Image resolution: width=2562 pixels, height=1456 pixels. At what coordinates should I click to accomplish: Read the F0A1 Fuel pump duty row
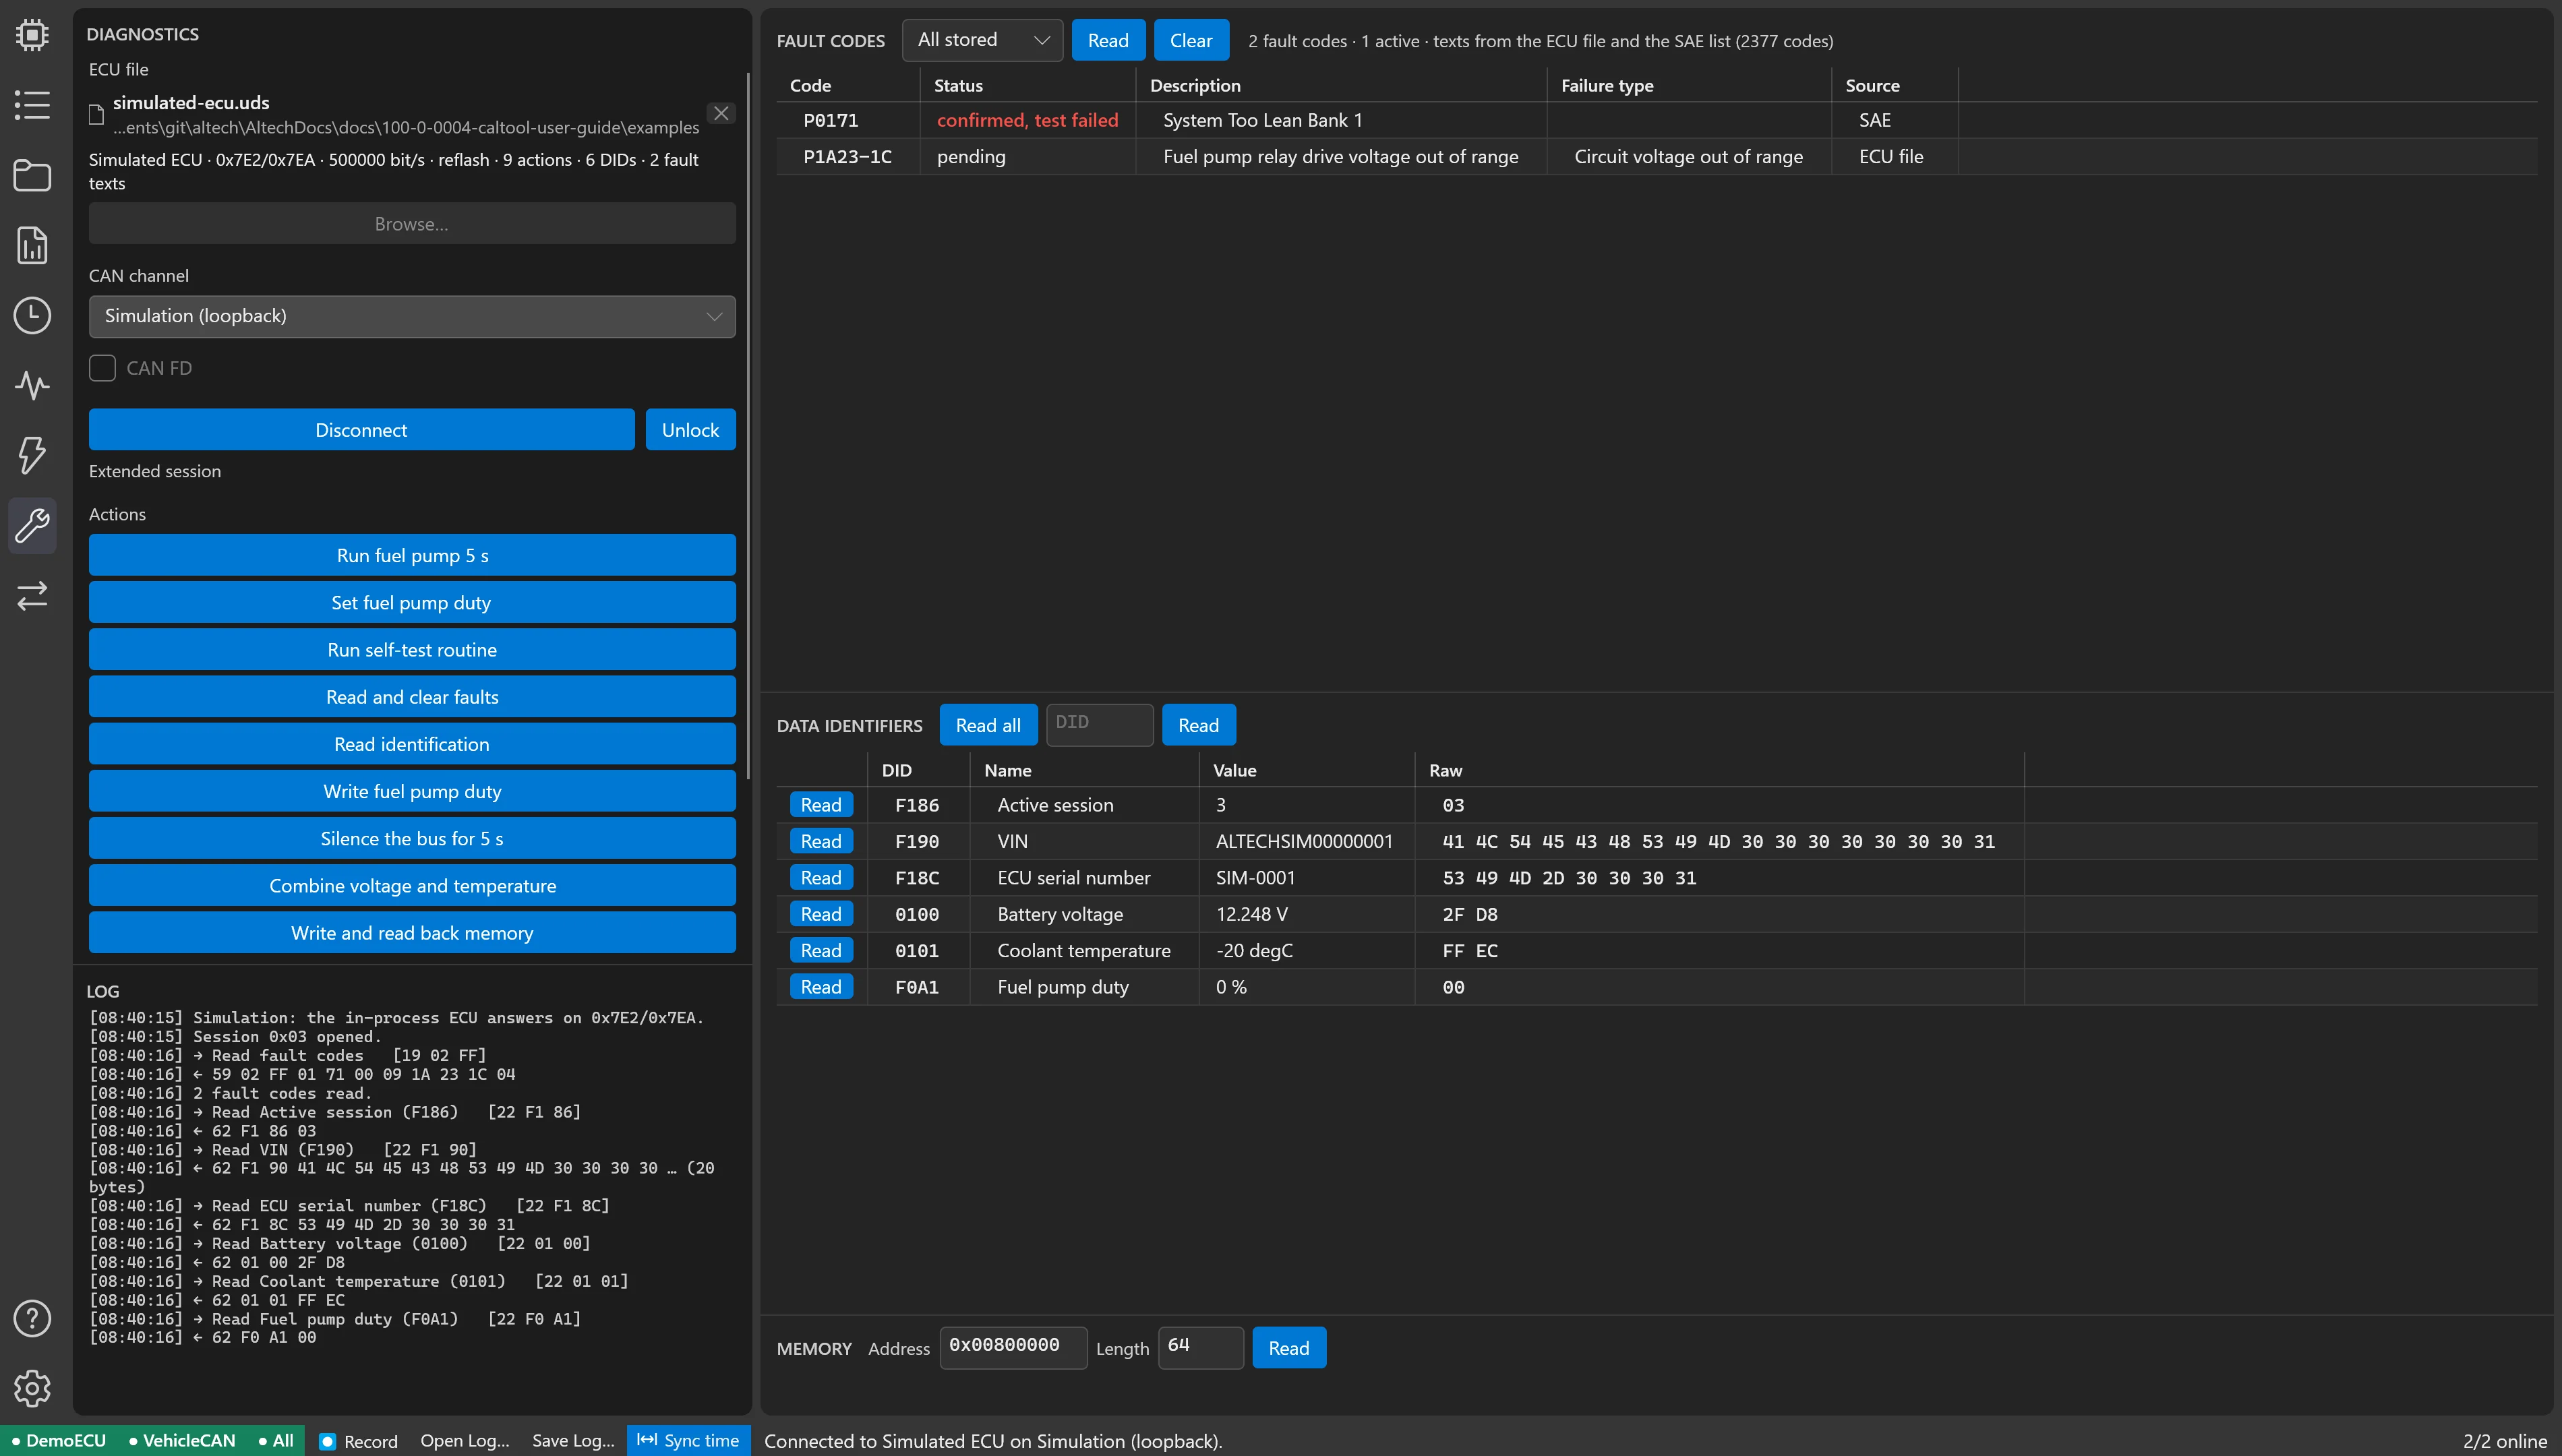pyautogui.click(x=821, y=987)
